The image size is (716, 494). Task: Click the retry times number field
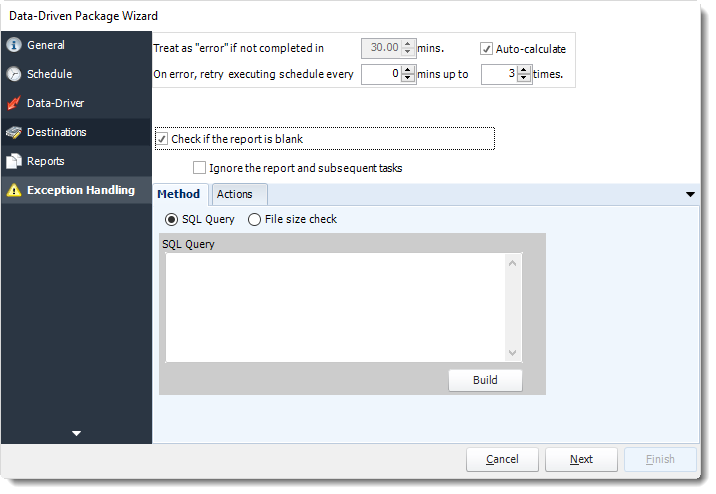tap(500, 74)
